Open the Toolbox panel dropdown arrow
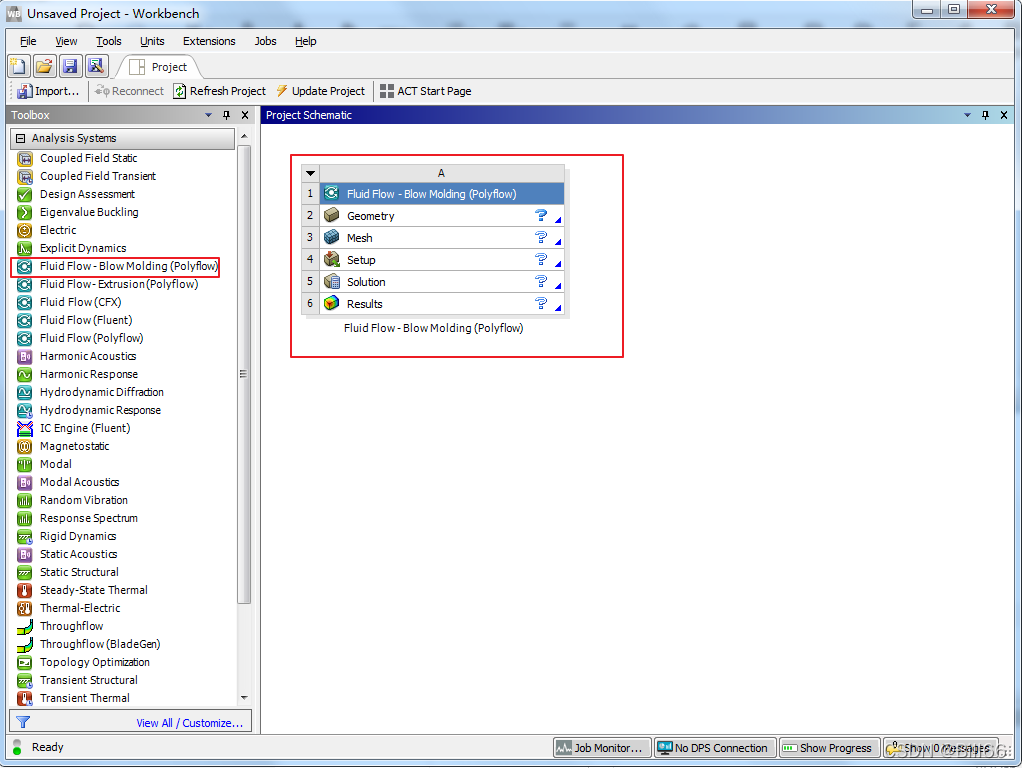Screen dimensions: 1022x768 [209, 115]
